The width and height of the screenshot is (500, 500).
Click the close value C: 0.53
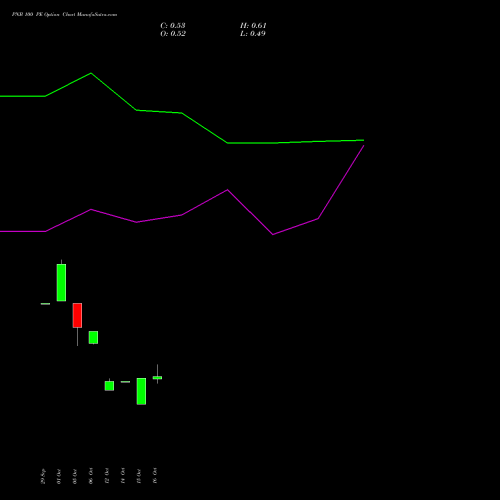pyautogui.click(x=173, y=26)
